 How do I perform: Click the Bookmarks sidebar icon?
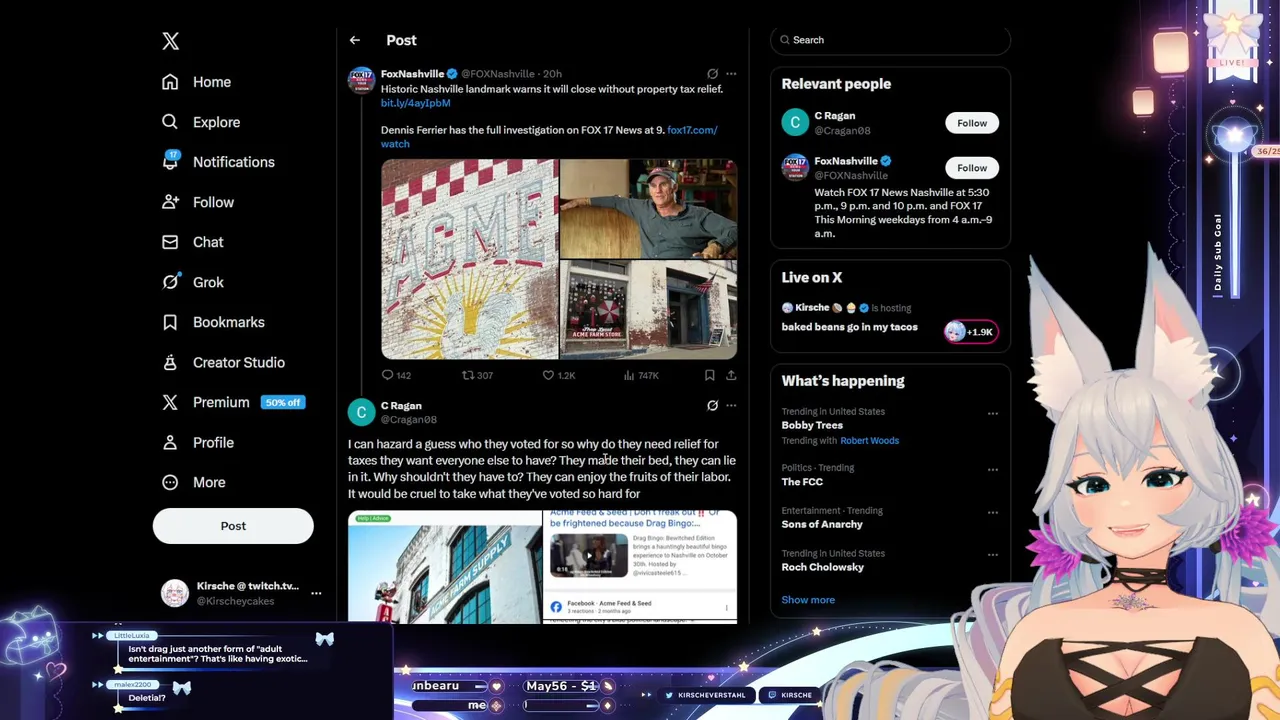pos(170,322)
